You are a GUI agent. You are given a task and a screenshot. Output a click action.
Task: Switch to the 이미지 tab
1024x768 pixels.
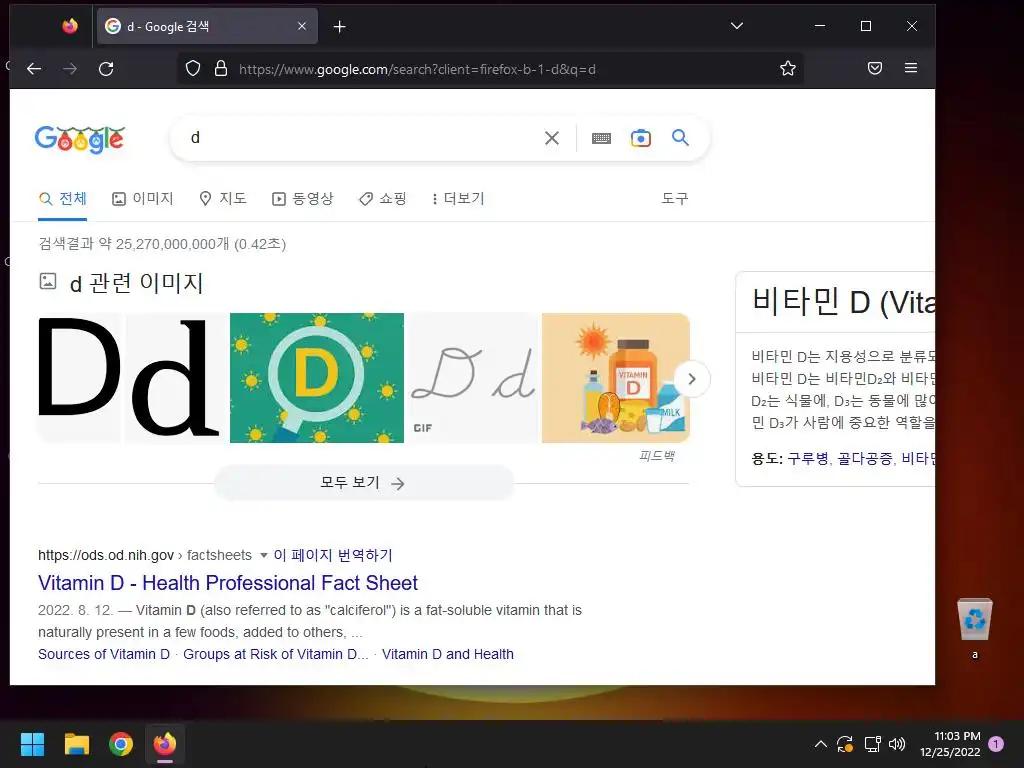[142, 199]
